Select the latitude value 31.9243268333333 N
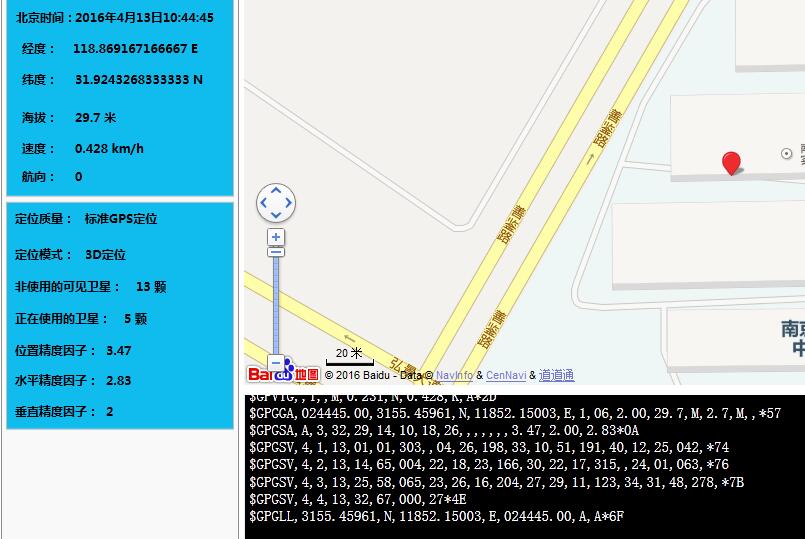Screen dimensions: 805x539 pos(139,80)
